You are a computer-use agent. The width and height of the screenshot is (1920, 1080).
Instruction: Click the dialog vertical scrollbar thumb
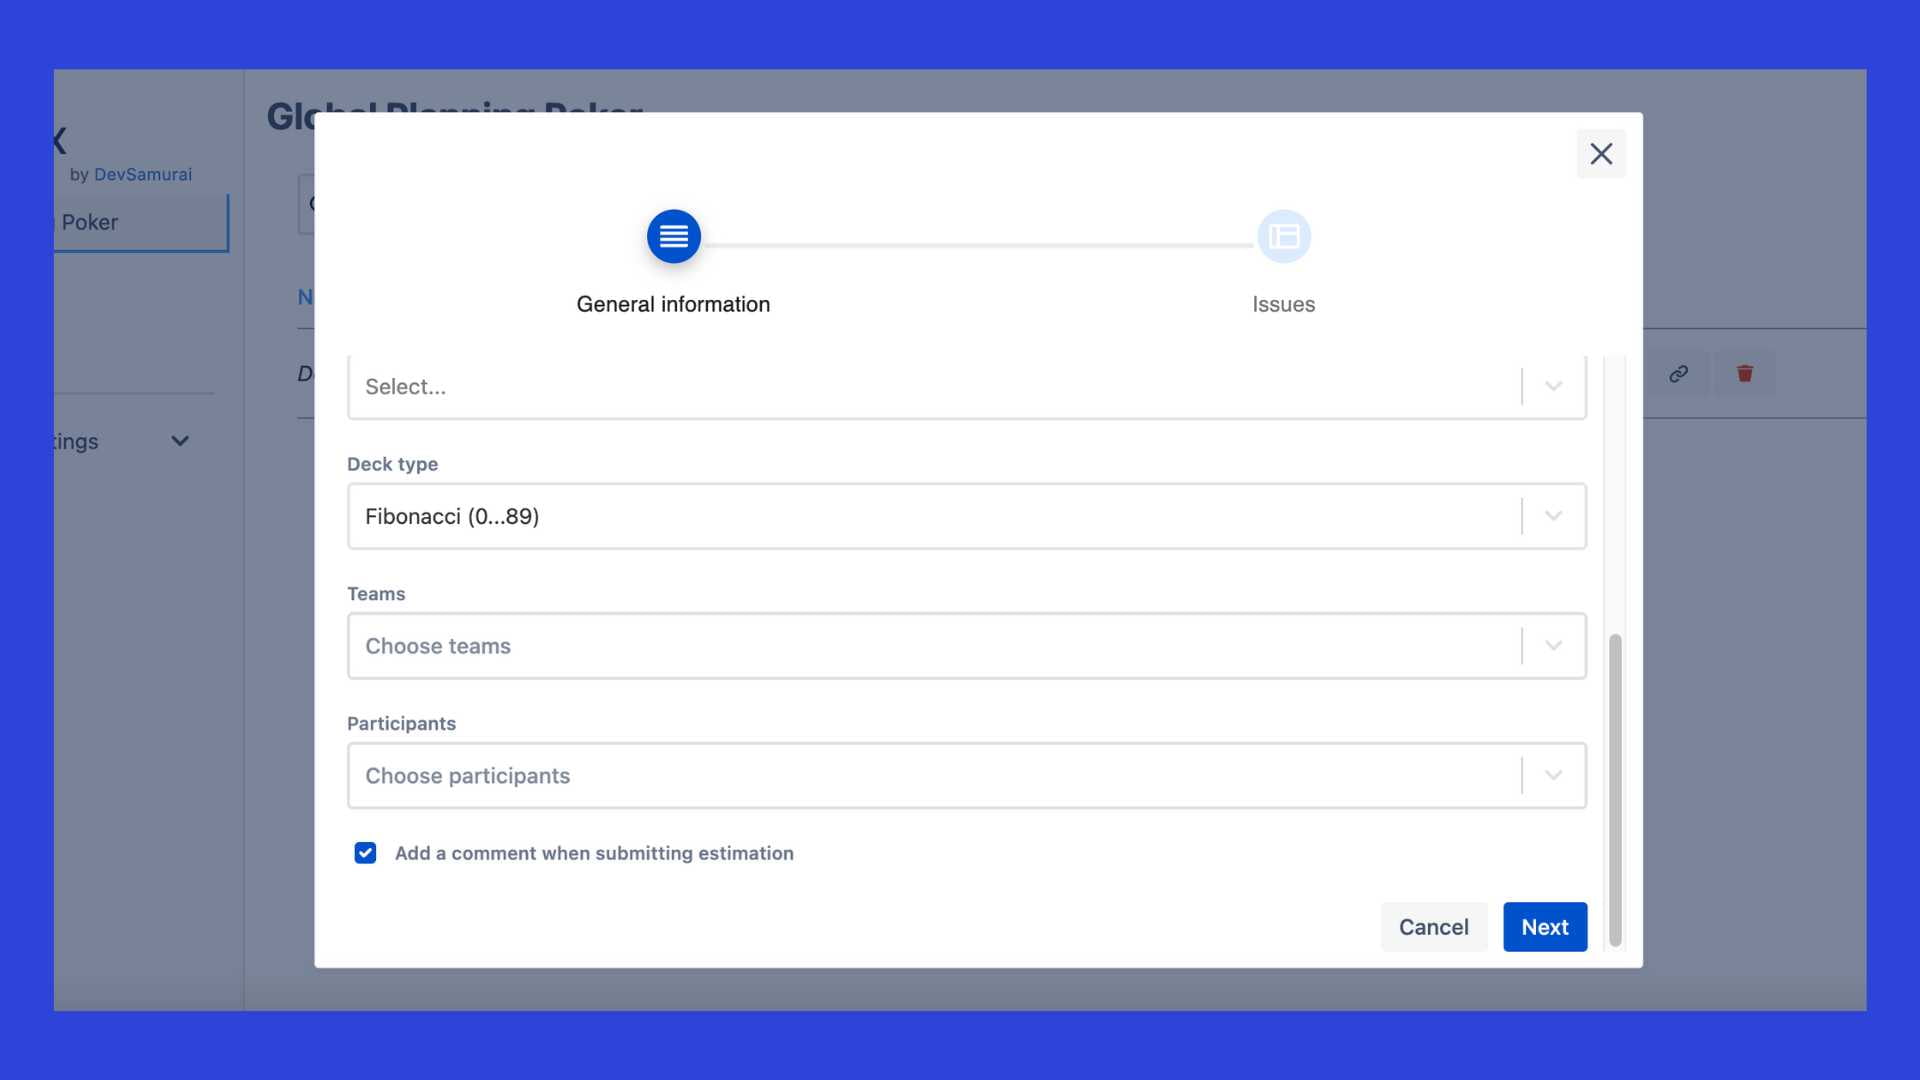[1614, 790]
